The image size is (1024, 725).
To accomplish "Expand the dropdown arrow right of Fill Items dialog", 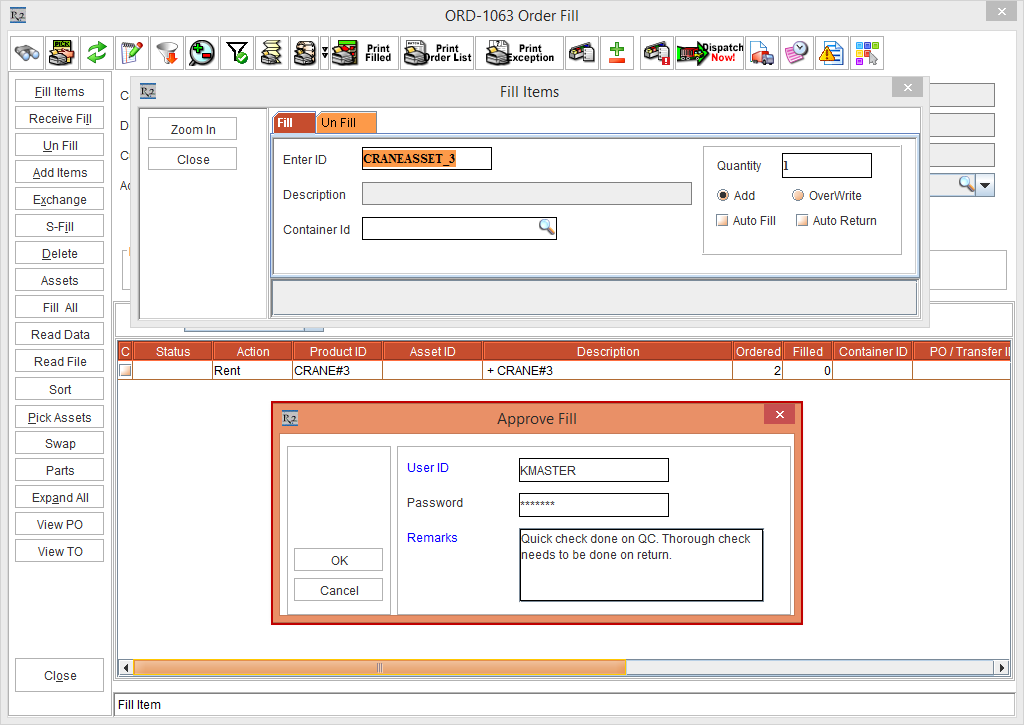I will click(985, 185).
